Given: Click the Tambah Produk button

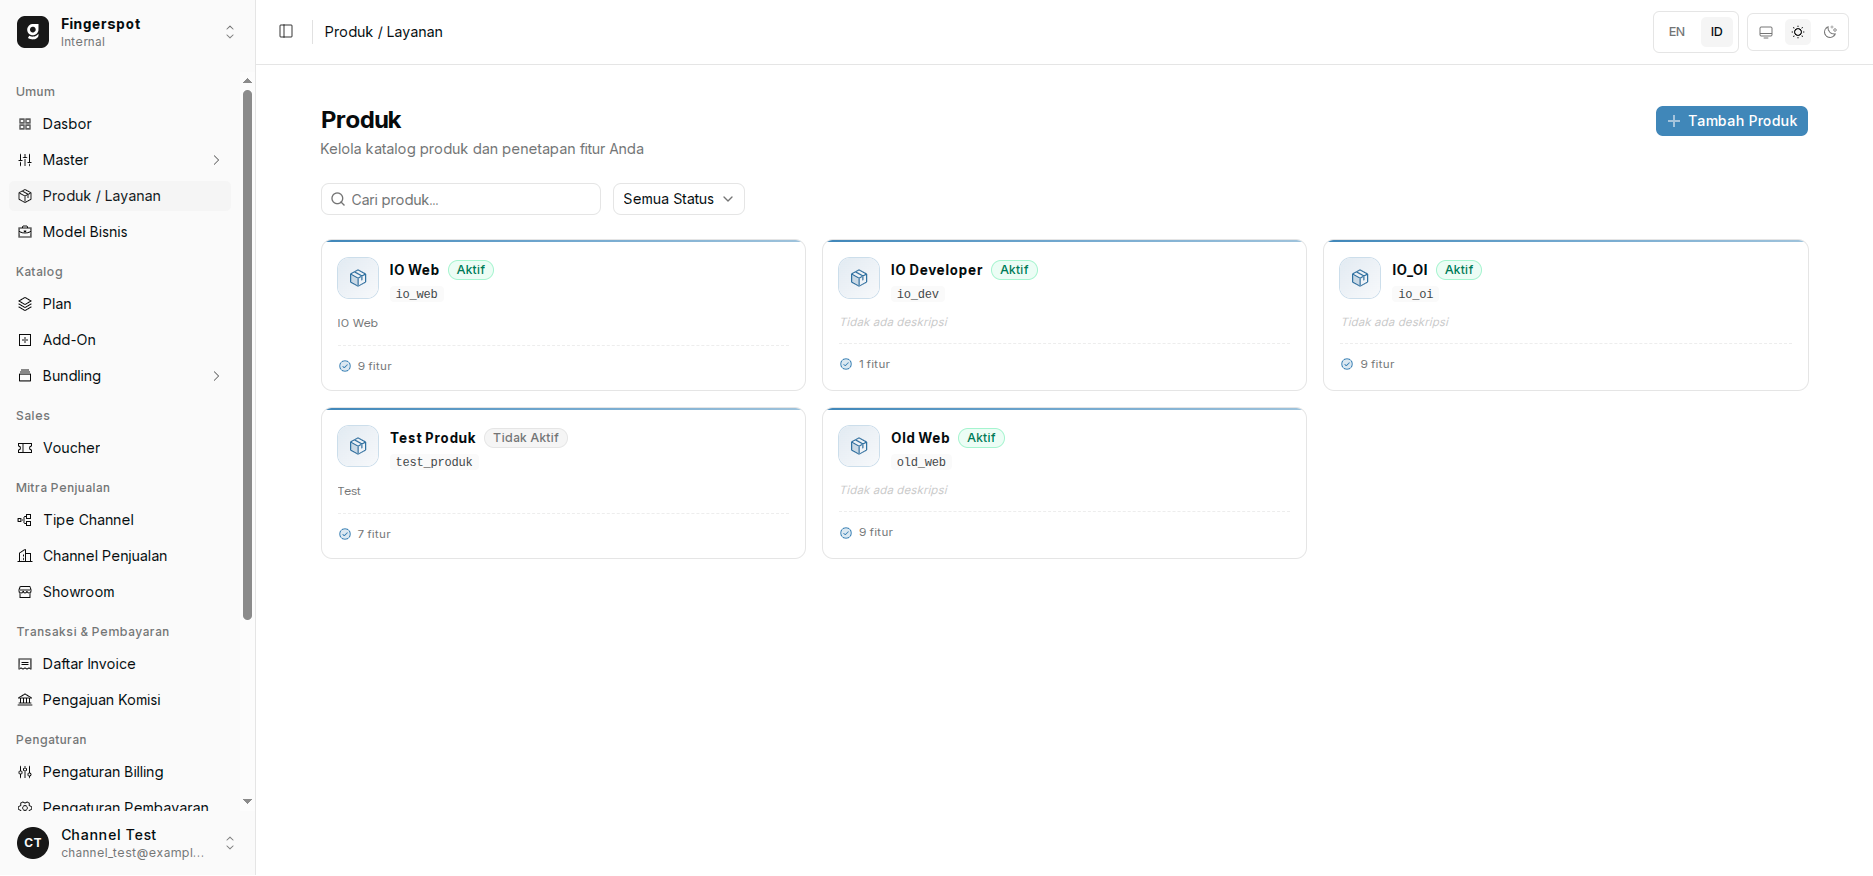Looking at the screenshot, I should (1732, 121).
